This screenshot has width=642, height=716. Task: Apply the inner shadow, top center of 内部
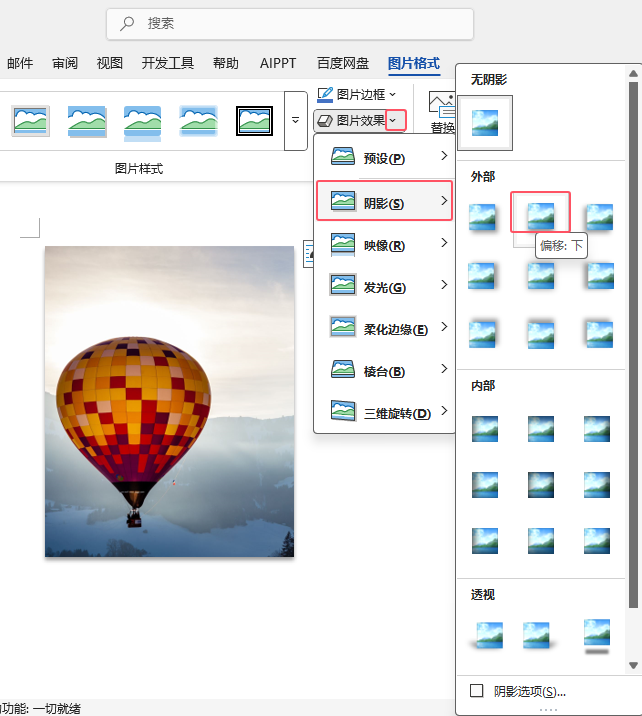point(541,429)
